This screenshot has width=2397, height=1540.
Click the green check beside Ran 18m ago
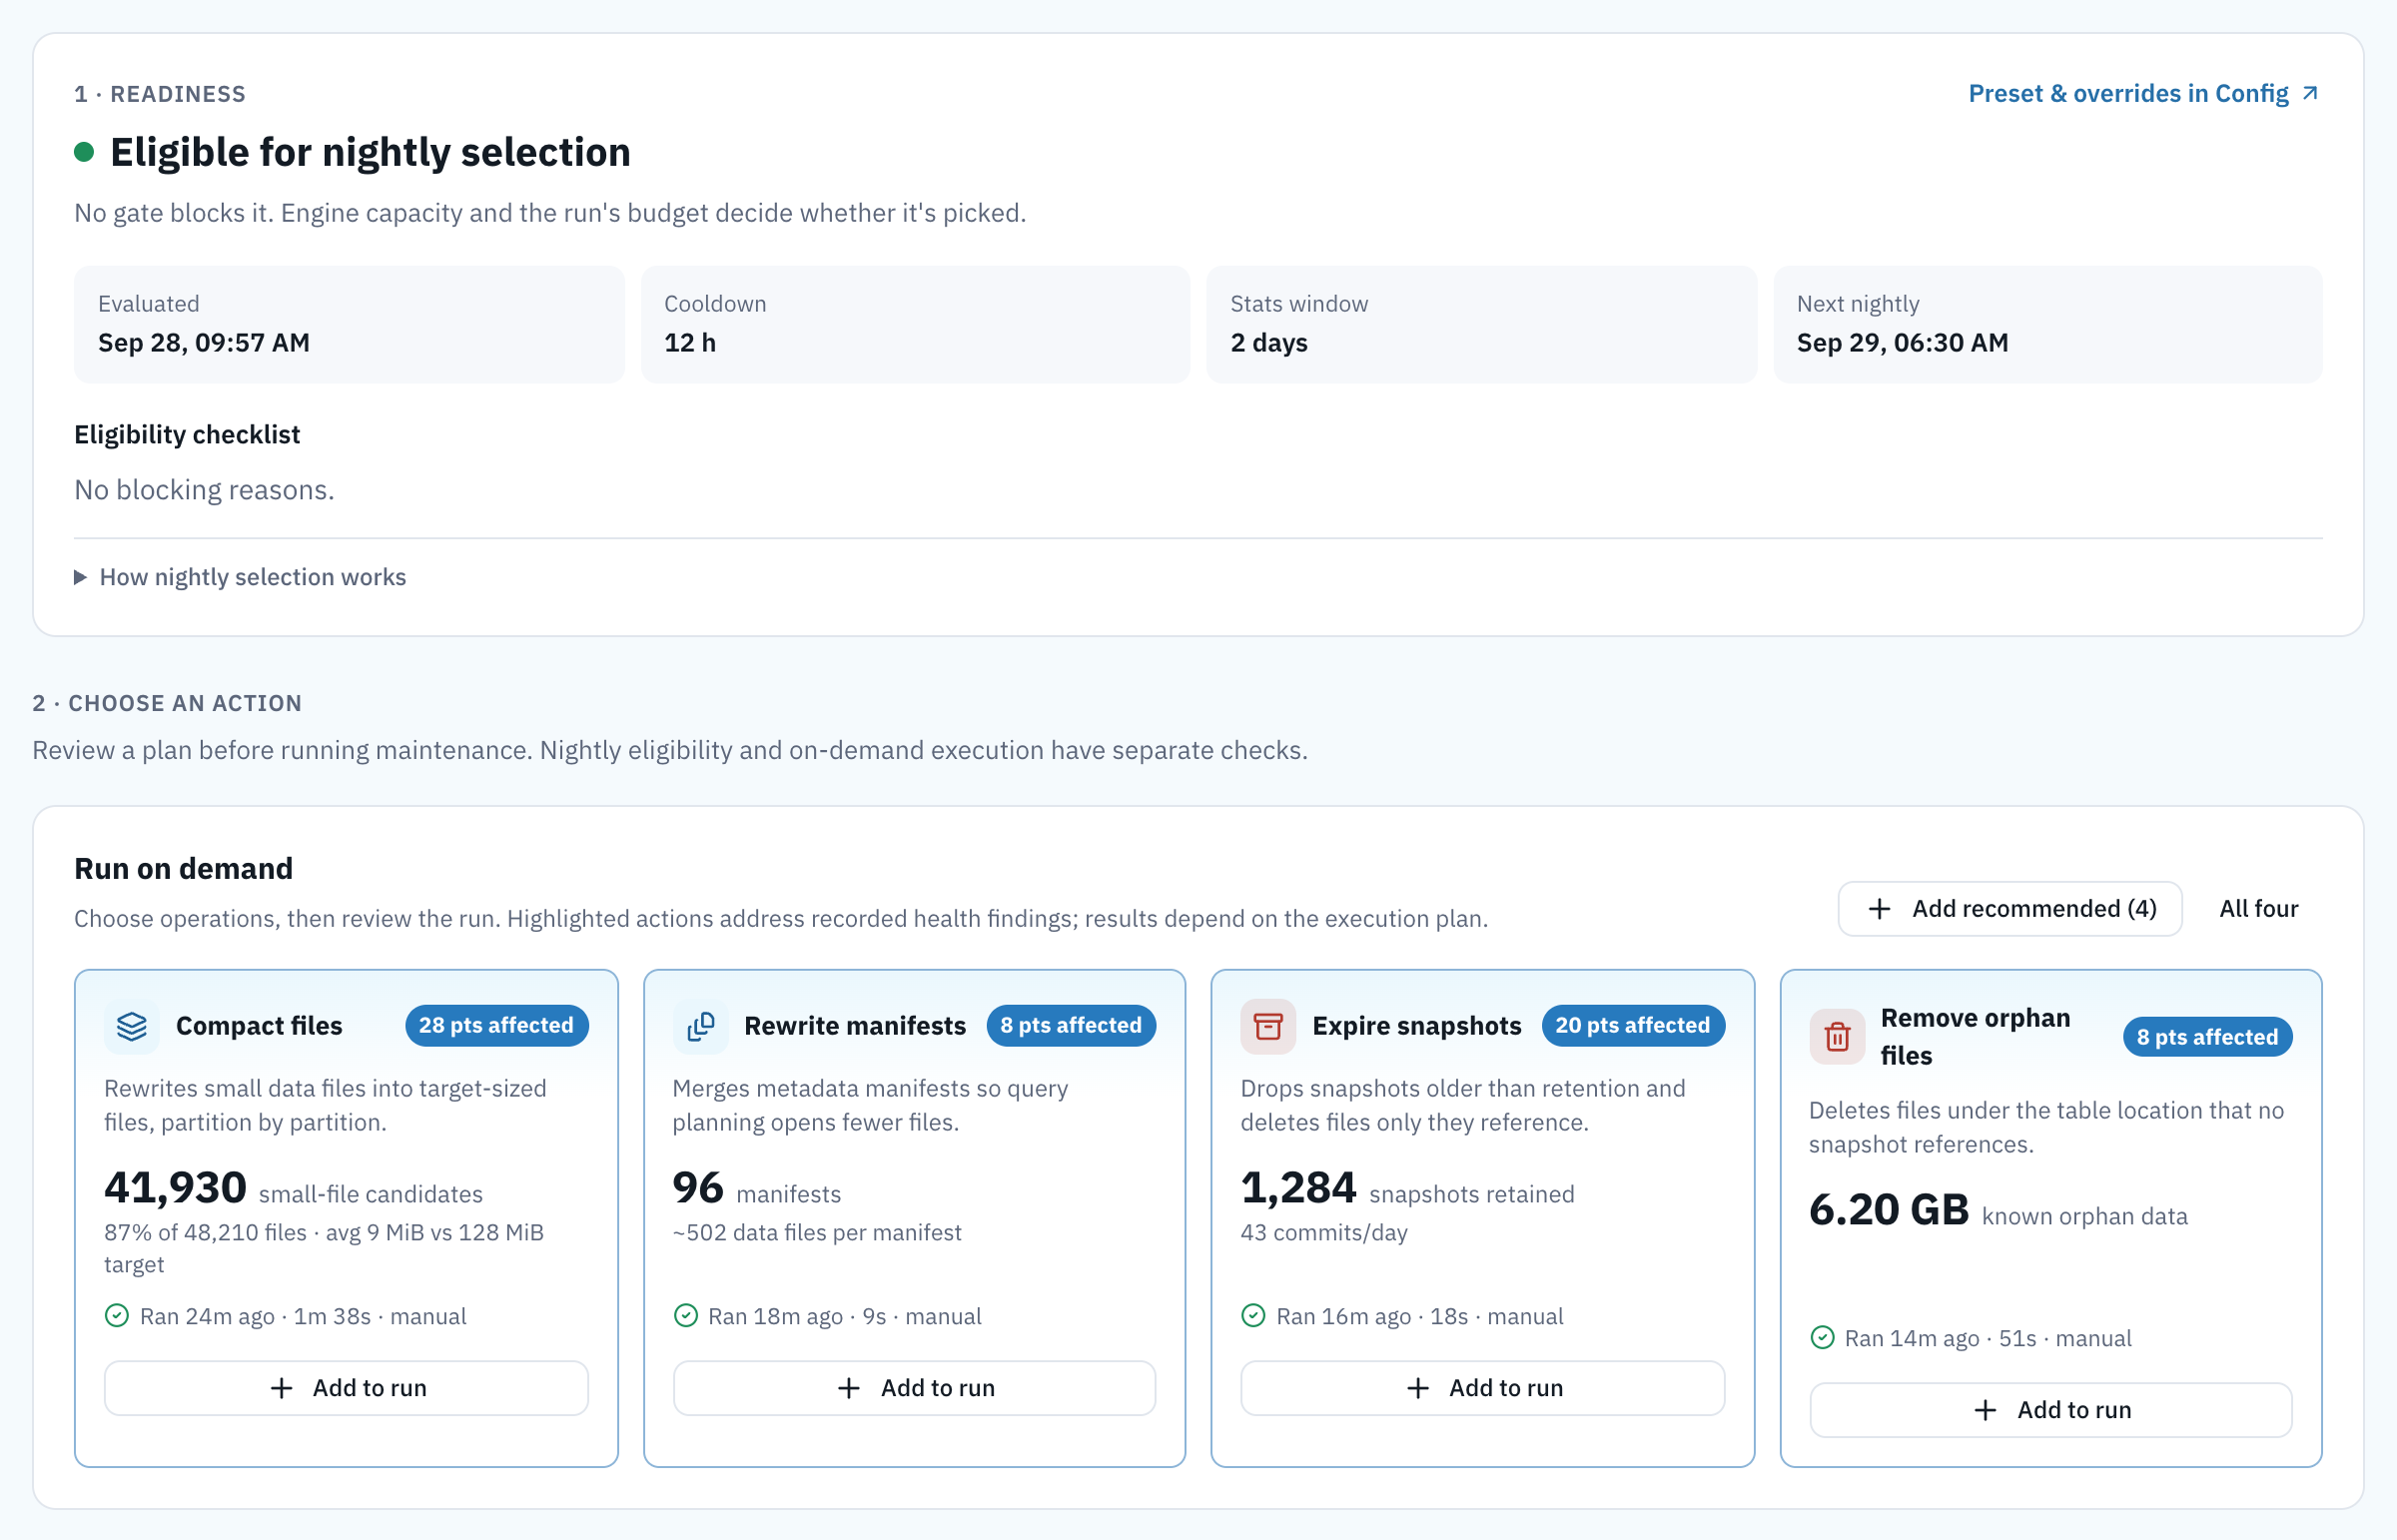pyautogui.click(x=685, y=1316)
